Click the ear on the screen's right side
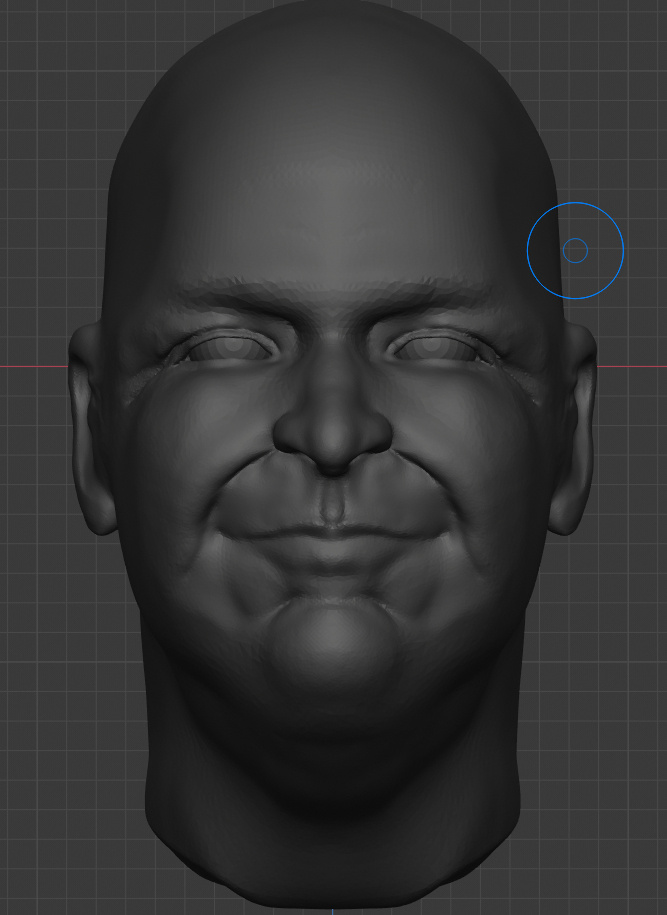This screenshot has width=667, height=915. click(x=573, y=429)
